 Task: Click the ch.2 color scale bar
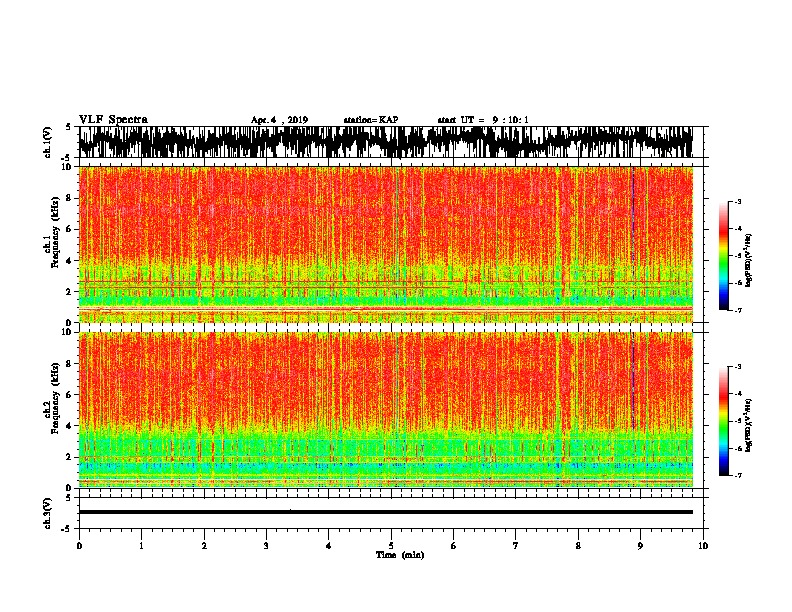(x=724, y=421)
